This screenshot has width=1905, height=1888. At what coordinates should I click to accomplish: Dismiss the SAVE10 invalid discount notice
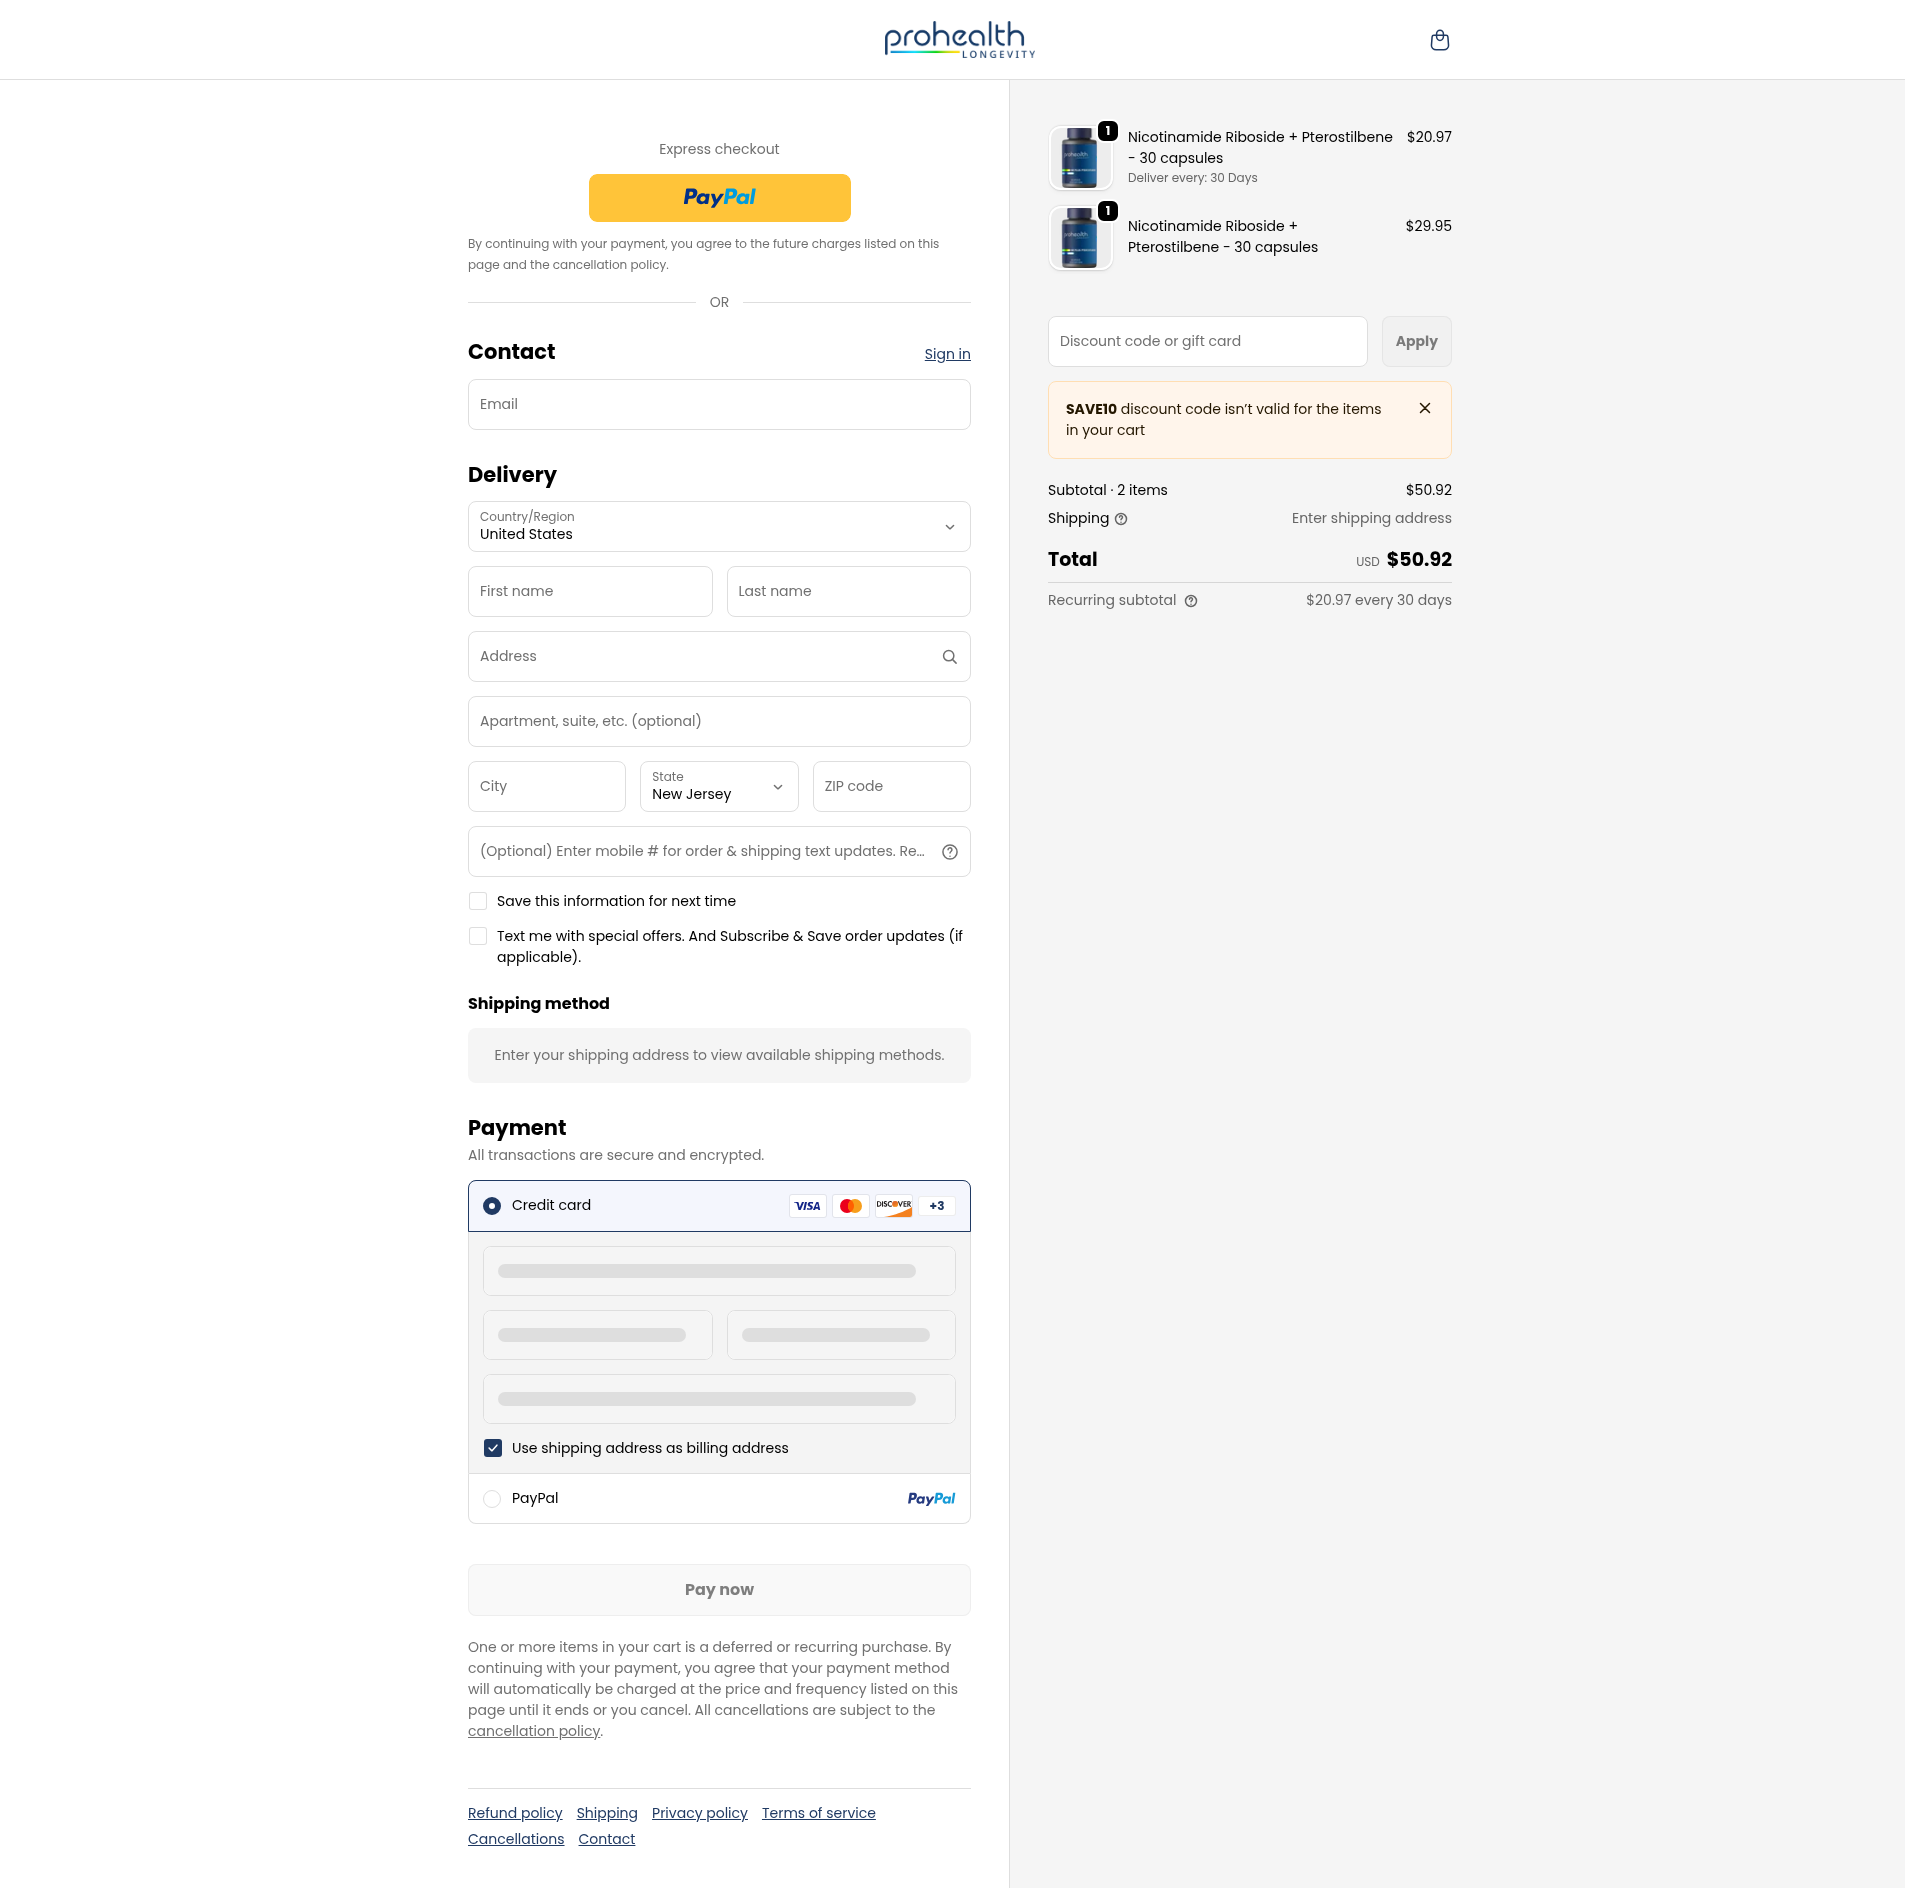[x=1424, y=408]
